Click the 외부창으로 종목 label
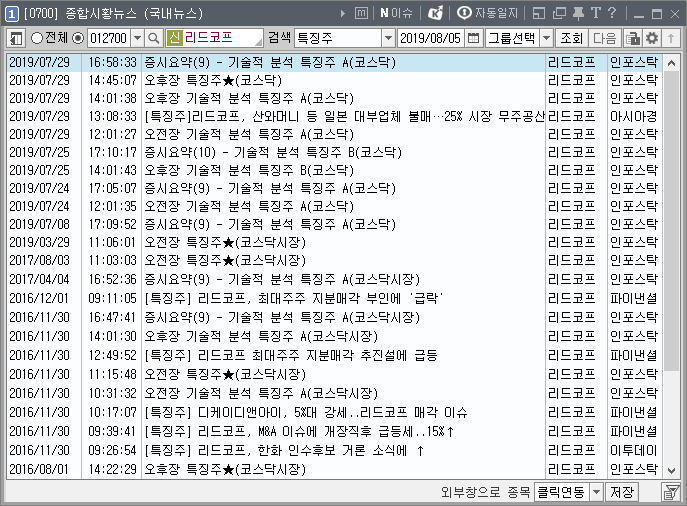 pos(486,492)
